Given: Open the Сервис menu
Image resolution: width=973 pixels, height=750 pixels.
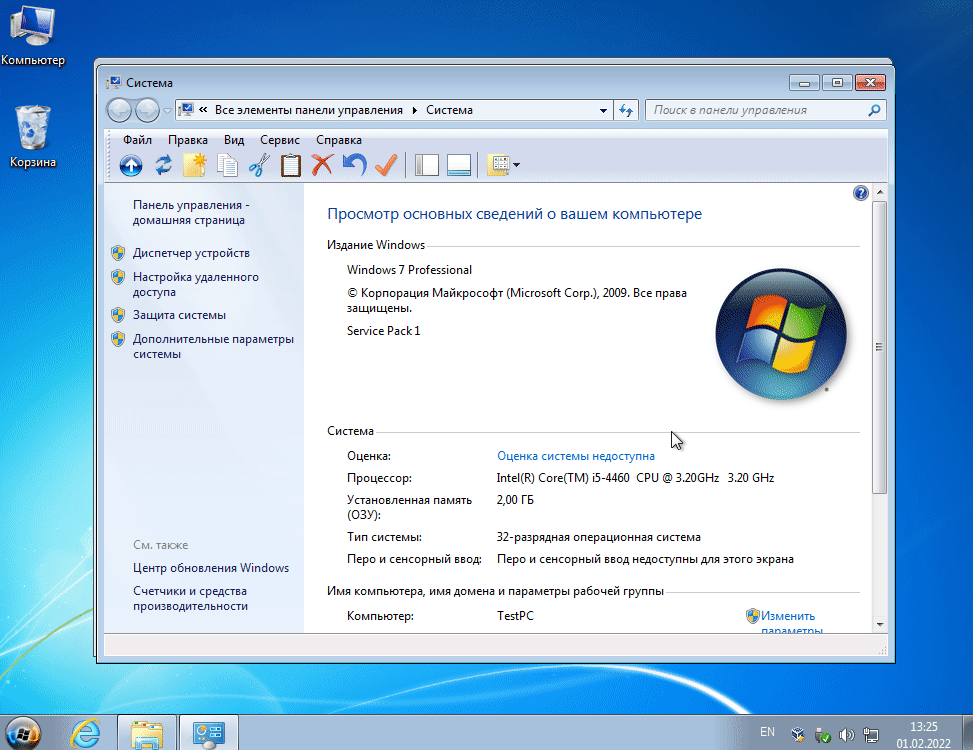Looking at the screenshot, I should coord(279,140).
